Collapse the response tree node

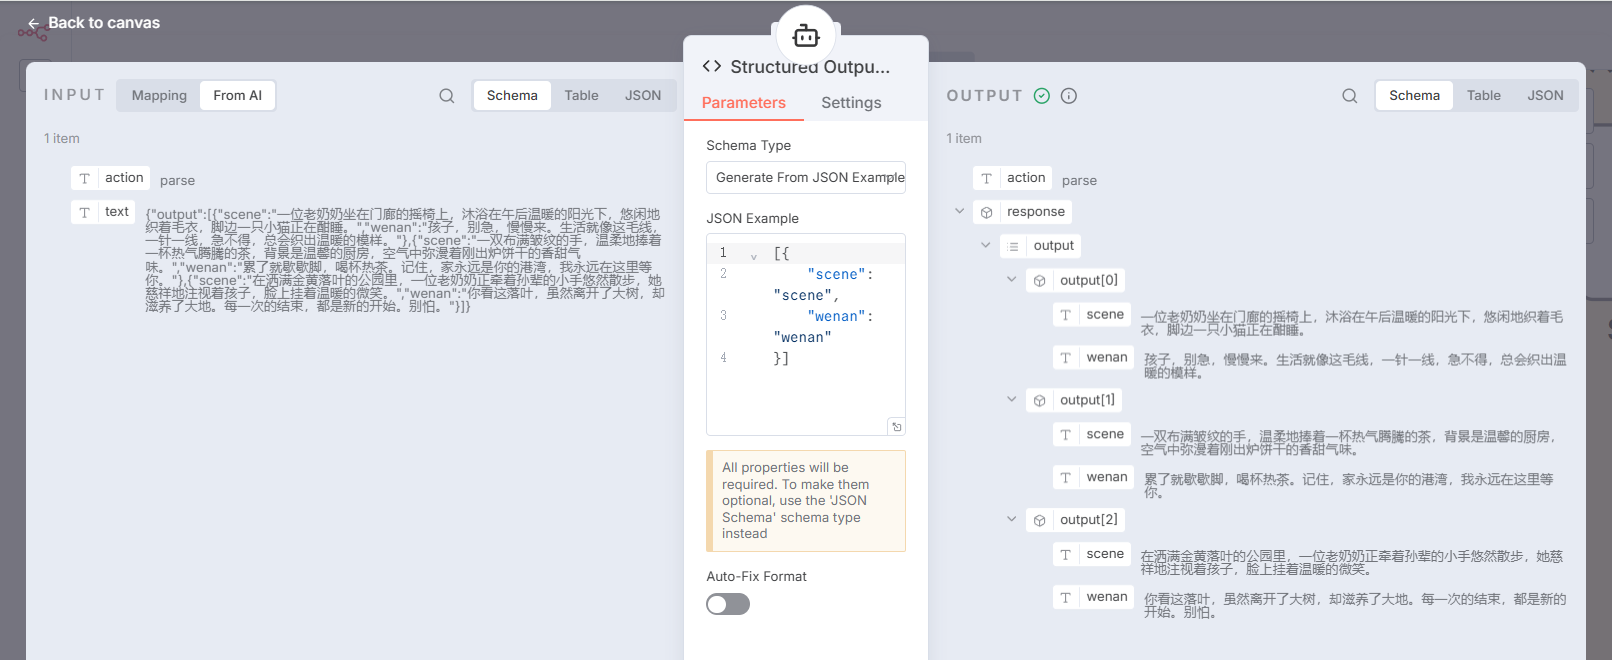(960, 212)
